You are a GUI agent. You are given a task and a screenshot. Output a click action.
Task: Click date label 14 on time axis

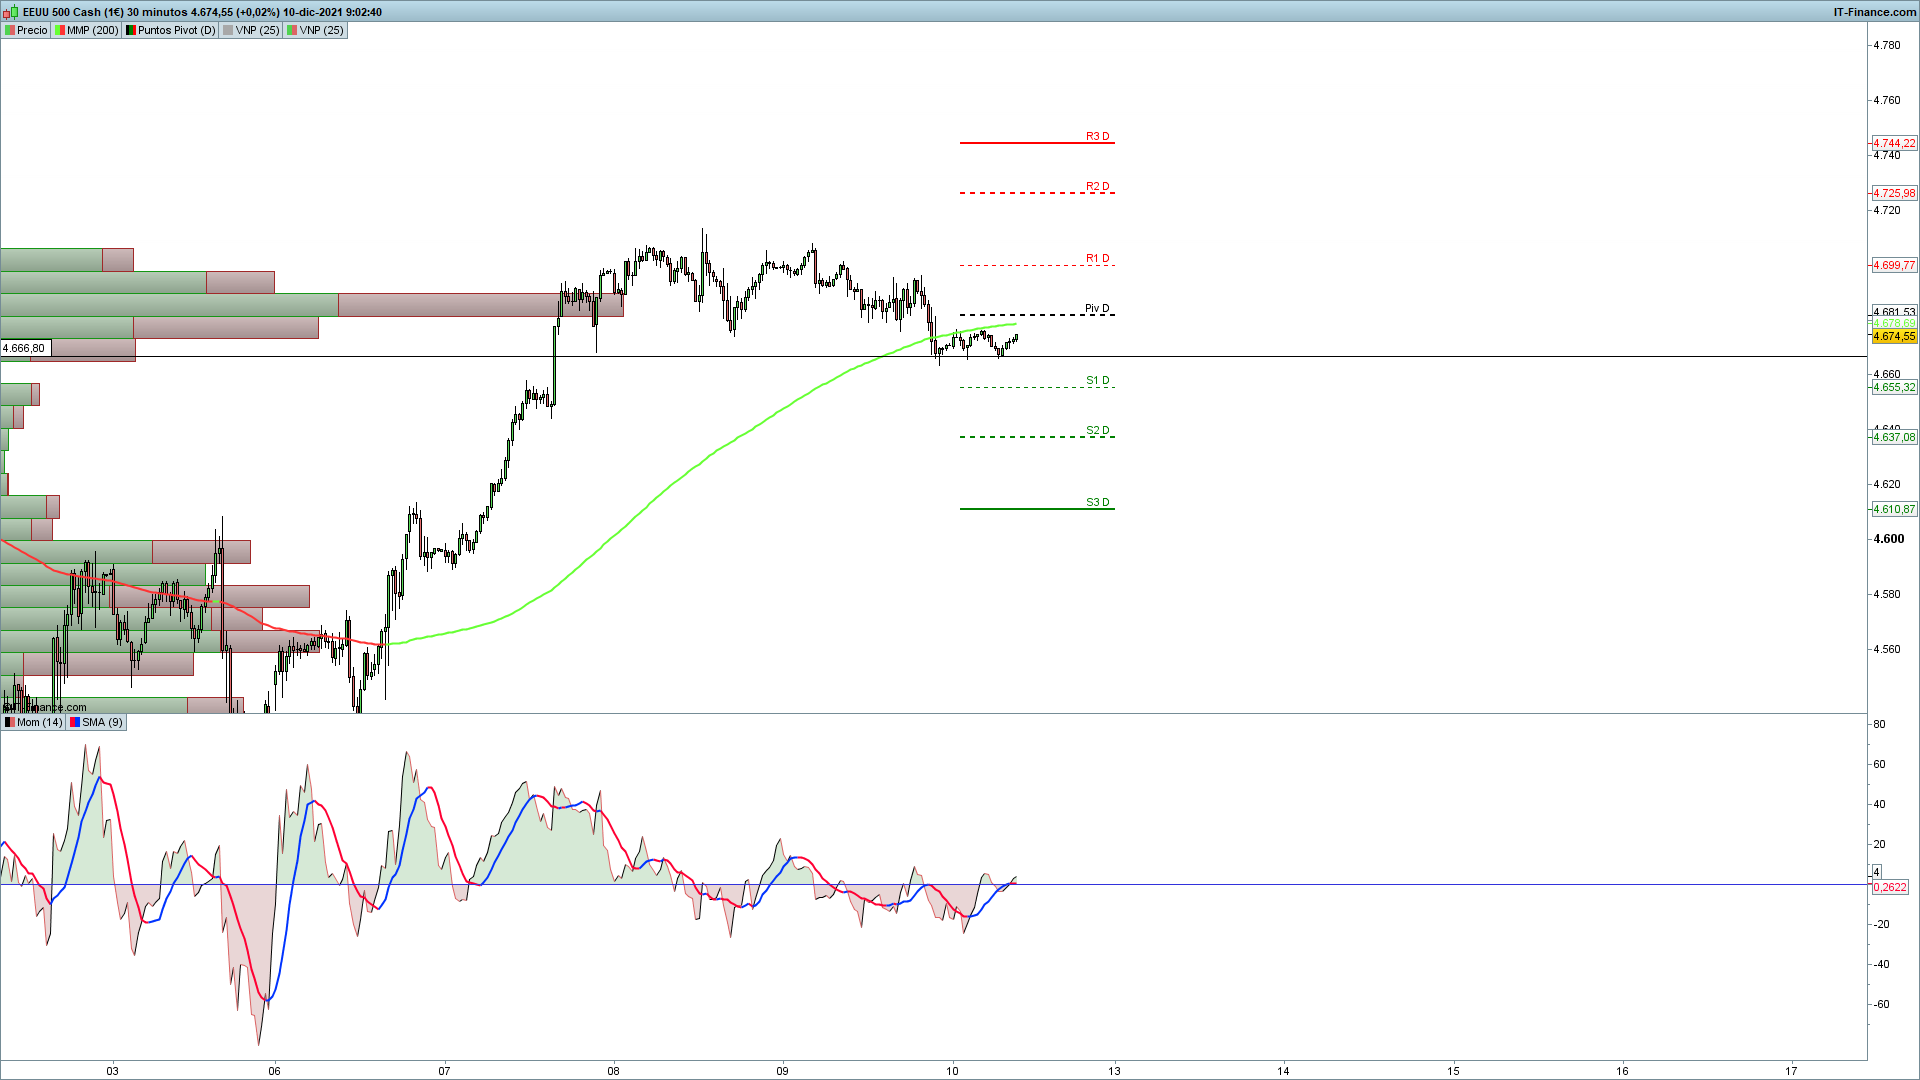pyautogui.click(x=1284, y=1071)
